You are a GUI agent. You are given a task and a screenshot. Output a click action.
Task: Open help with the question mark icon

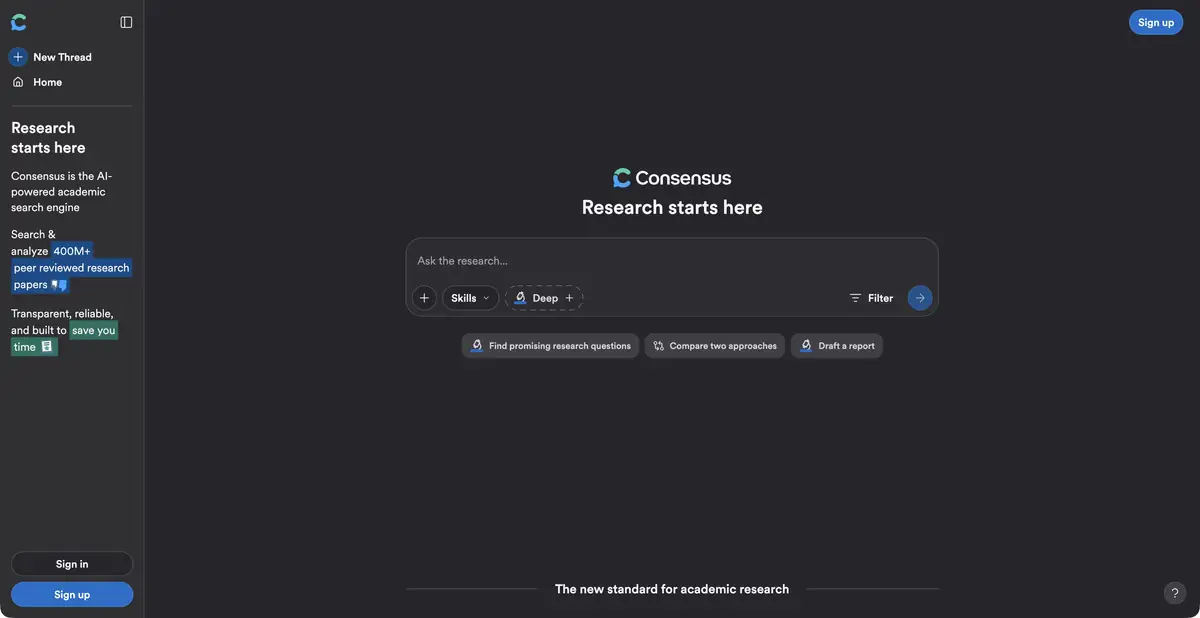pyautogui.click(x=1175, y=593)
